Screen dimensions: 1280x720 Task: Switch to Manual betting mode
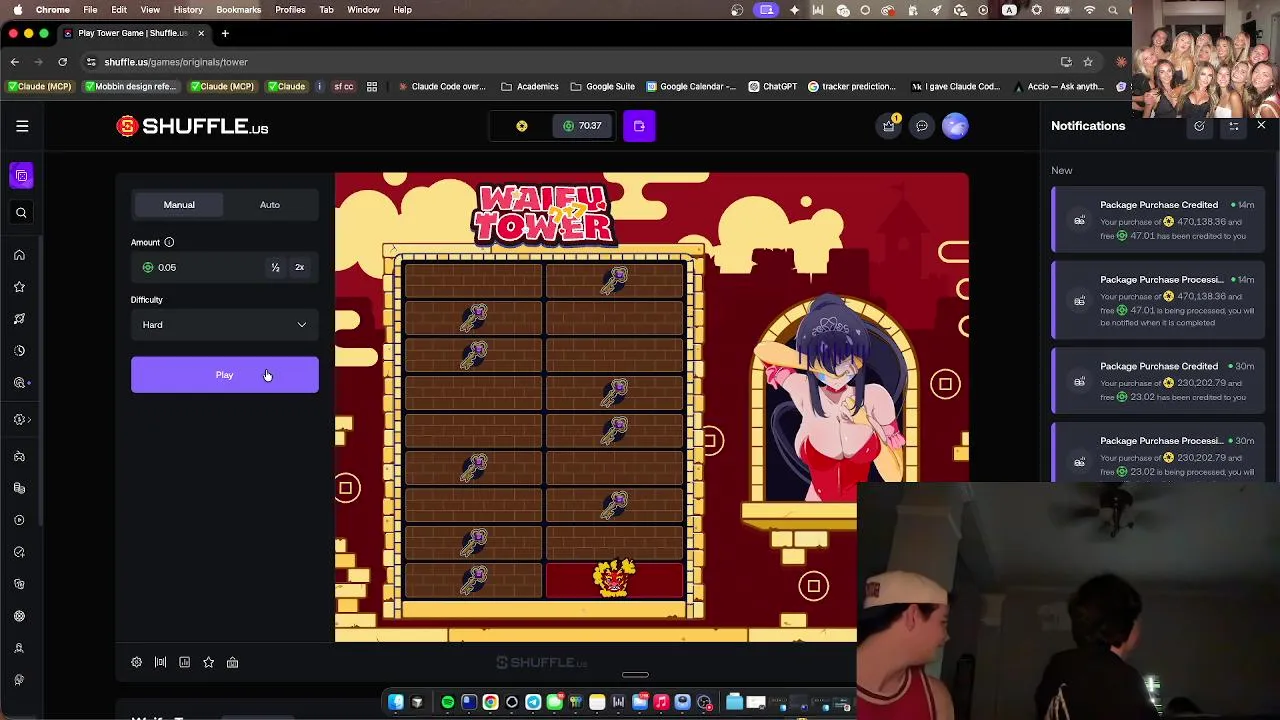179,205
